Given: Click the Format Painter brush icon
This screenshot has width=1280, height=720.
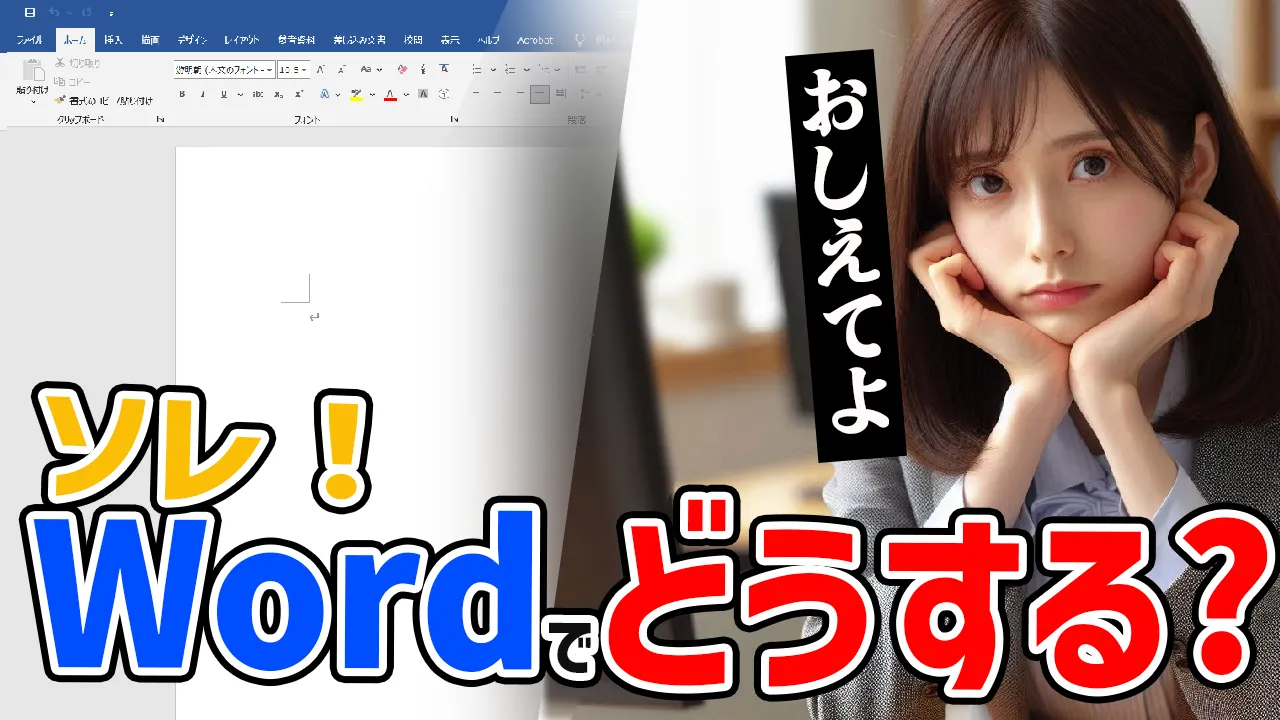Looking at the screenshot, I should (x=60, y=100).
